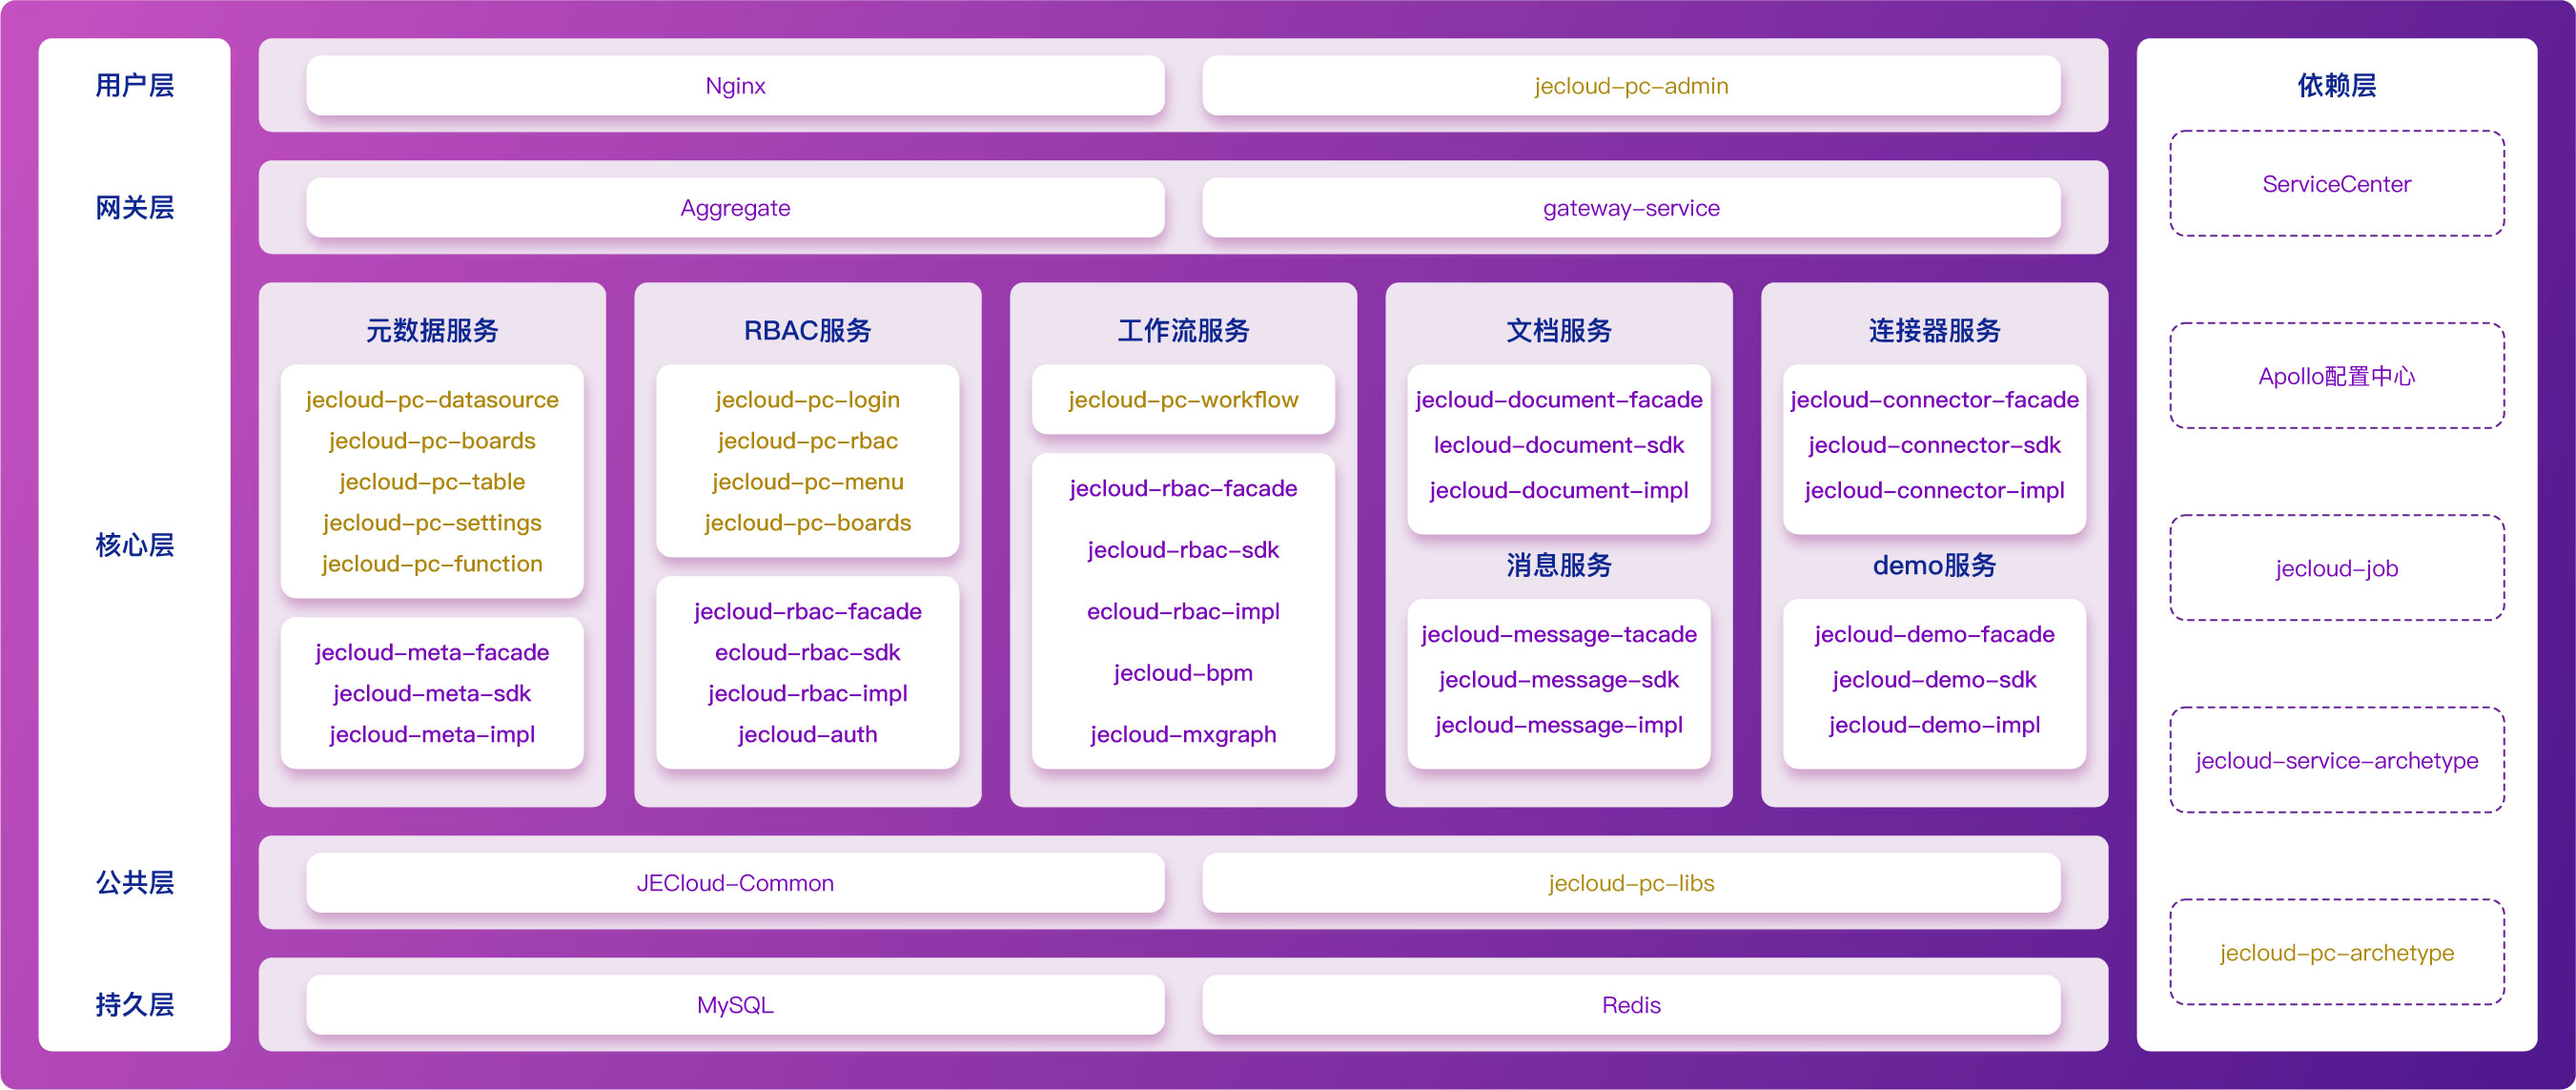The height and width of the screenshot is (1090, 2576).
Task: Select the jecloud-pc-admin block
Action: (1631, 86)
